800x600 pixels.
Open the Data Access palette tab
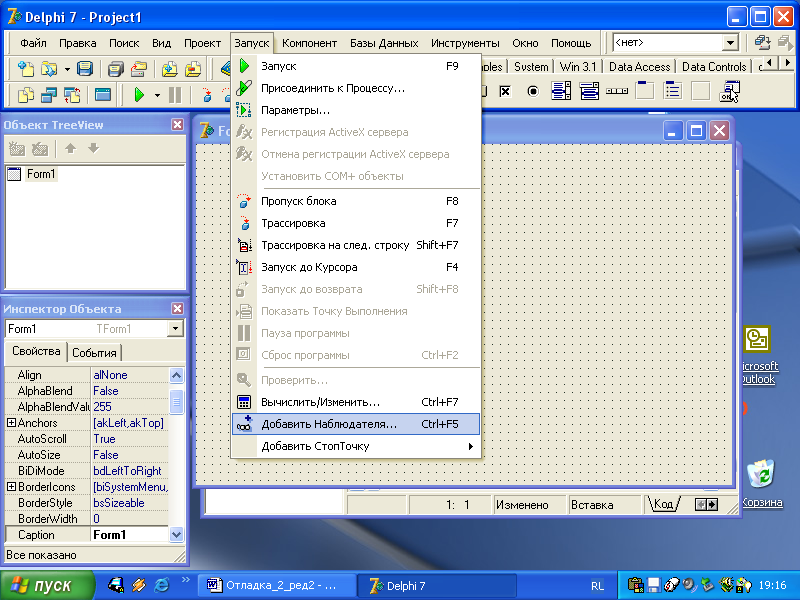tap(639, 67)
